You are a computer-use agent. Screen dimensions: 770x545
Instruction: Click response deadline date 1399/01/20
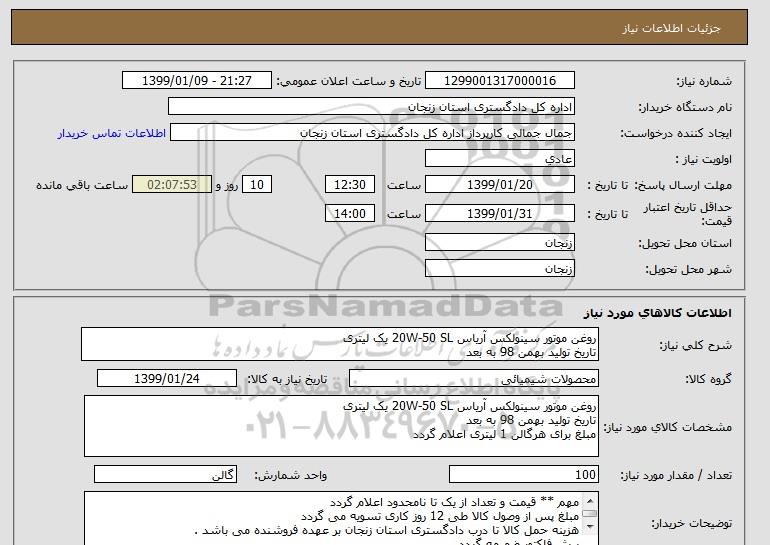tap(499, 185)
